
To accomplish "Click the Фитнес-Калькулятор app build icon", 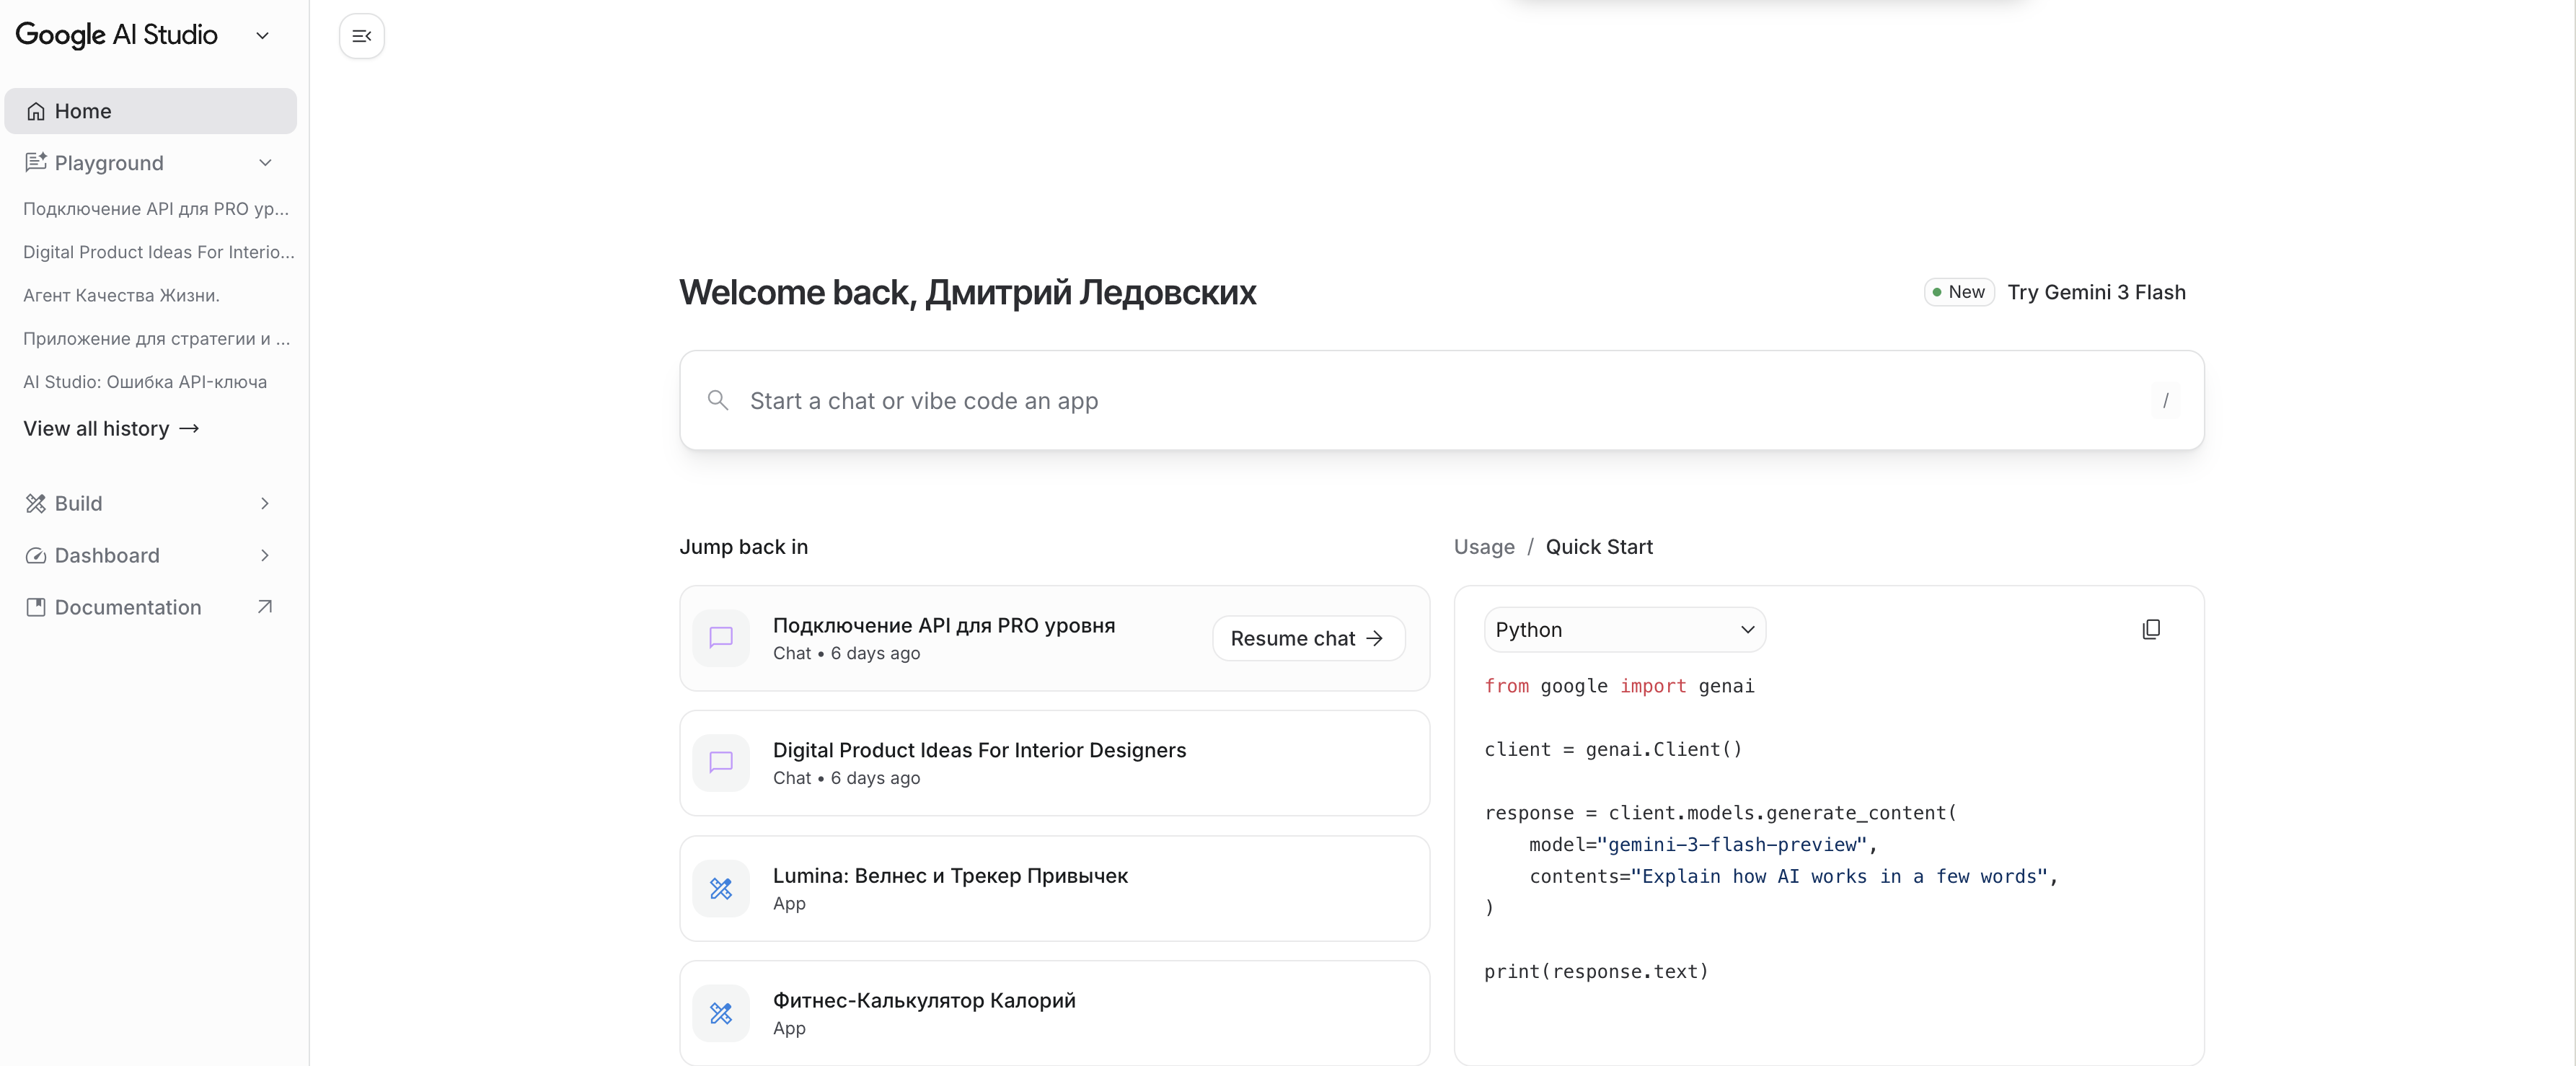I will click(x=720, y=1013).
